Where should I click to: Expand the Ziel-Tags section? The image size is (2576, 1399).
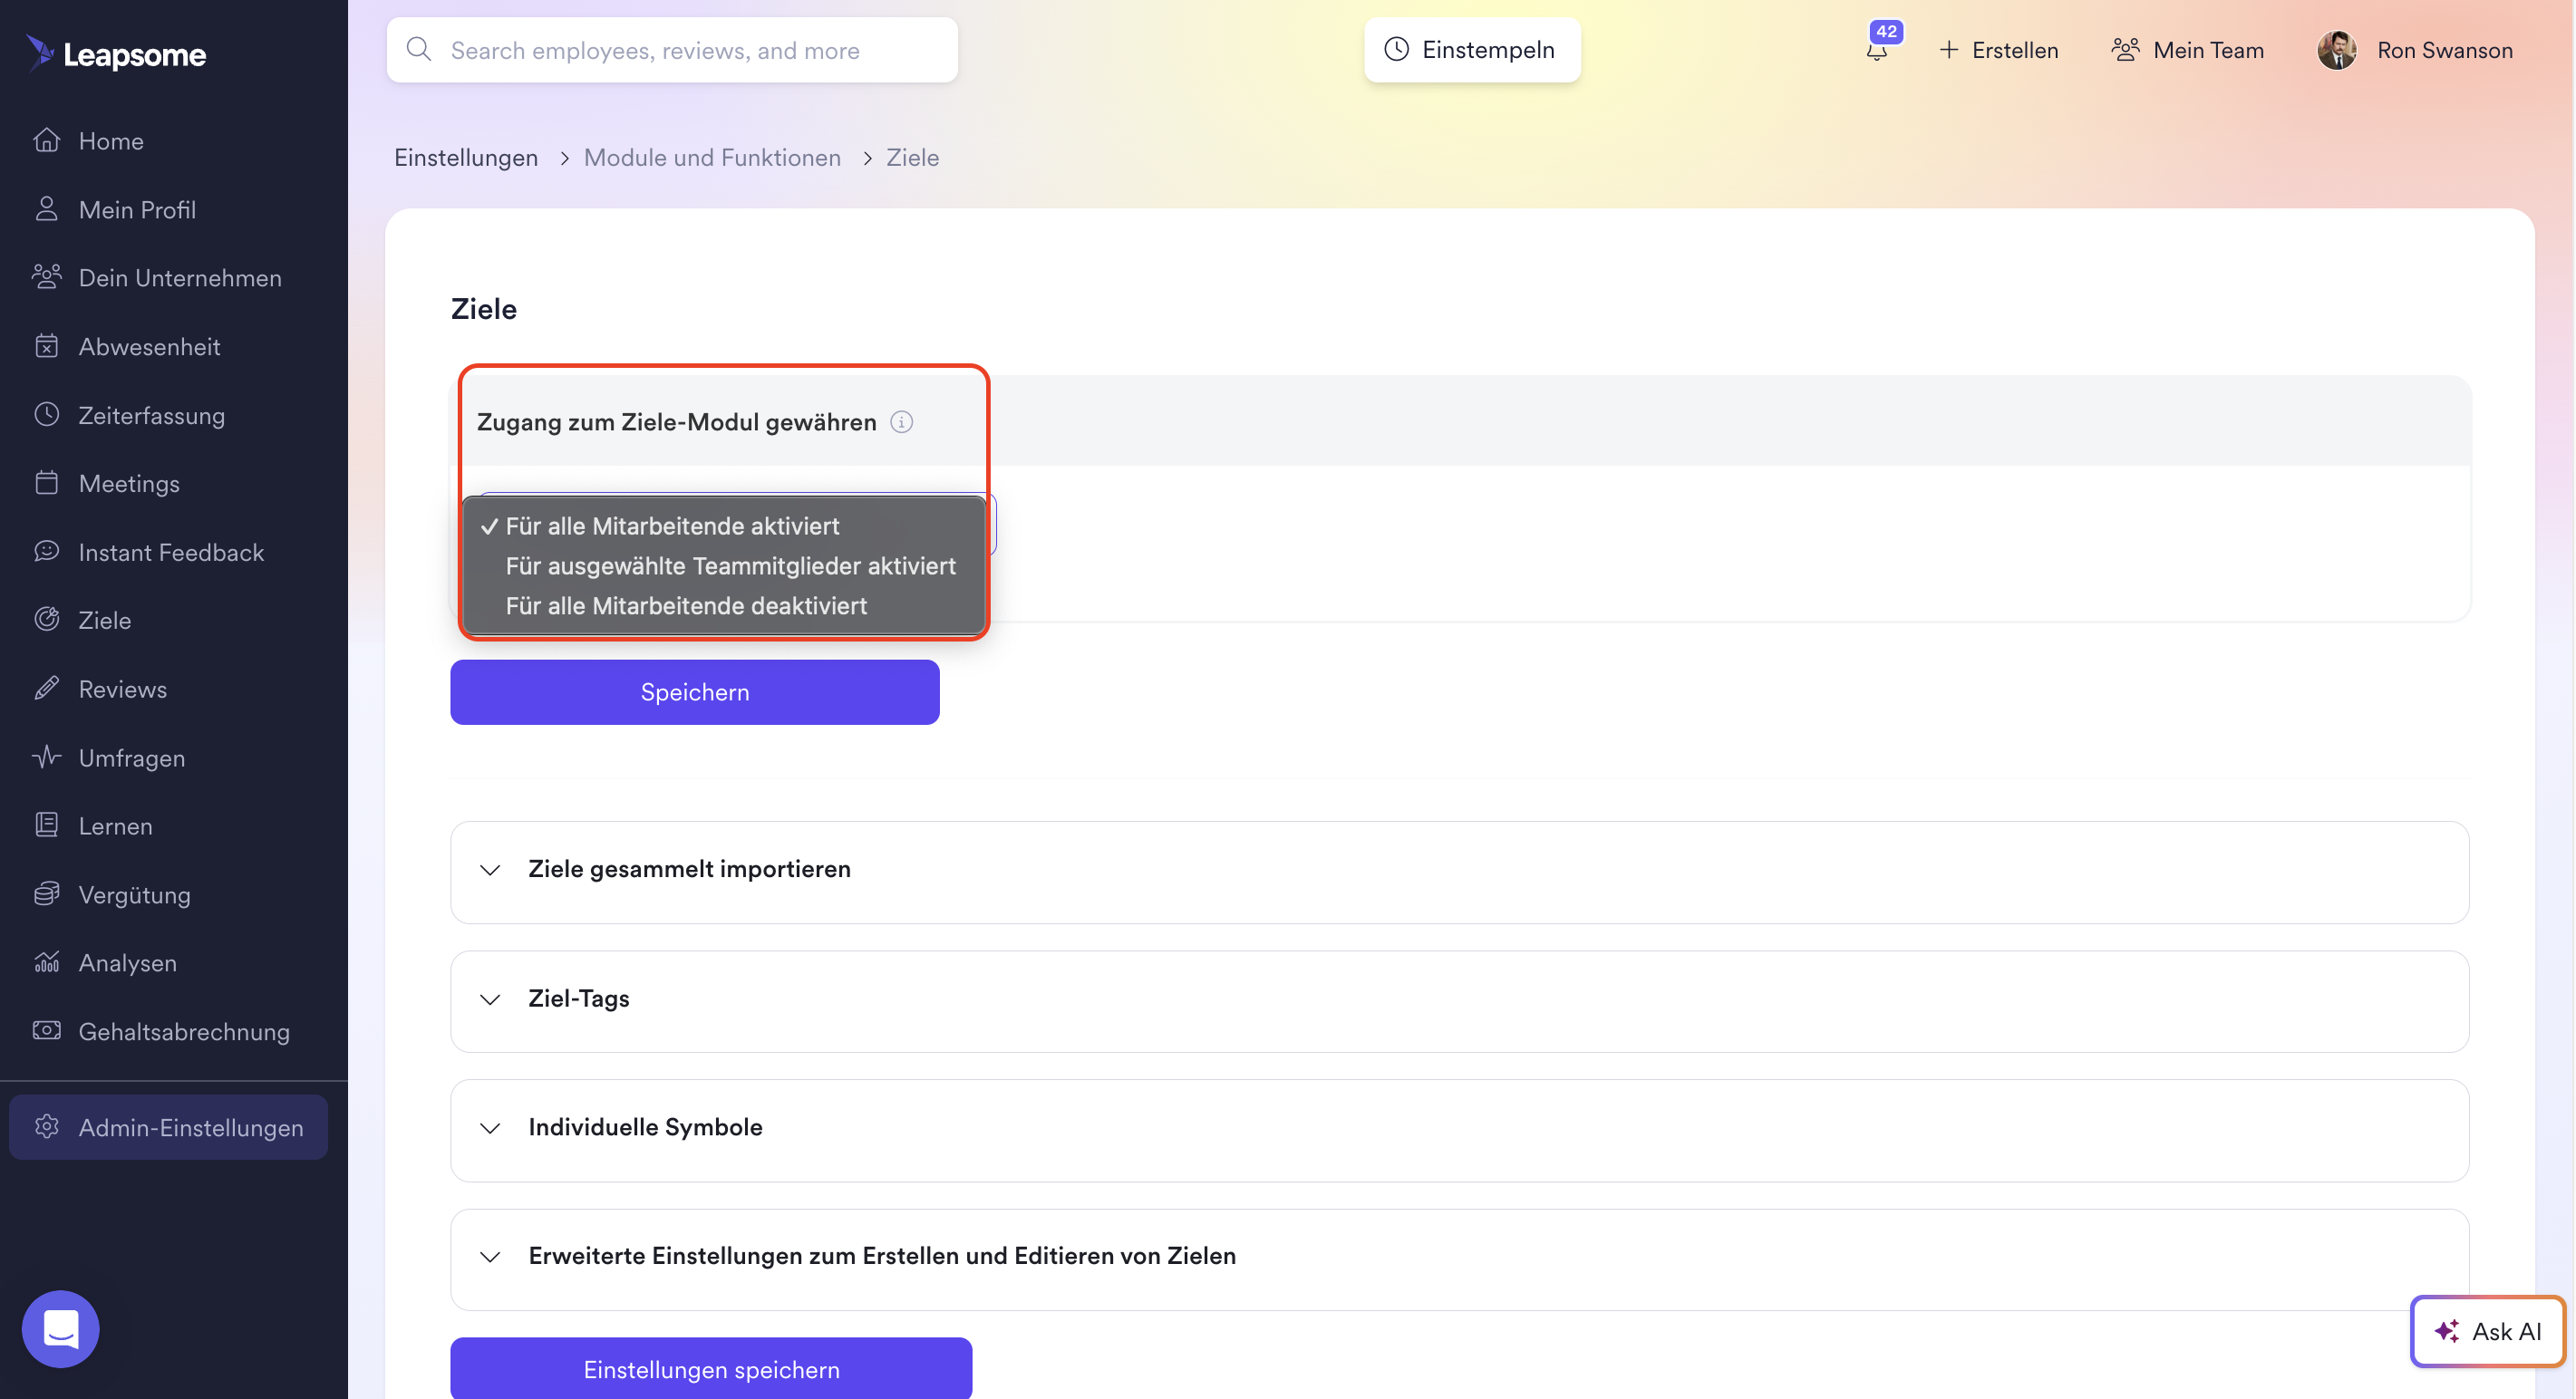click(x=1460, y=1000)
